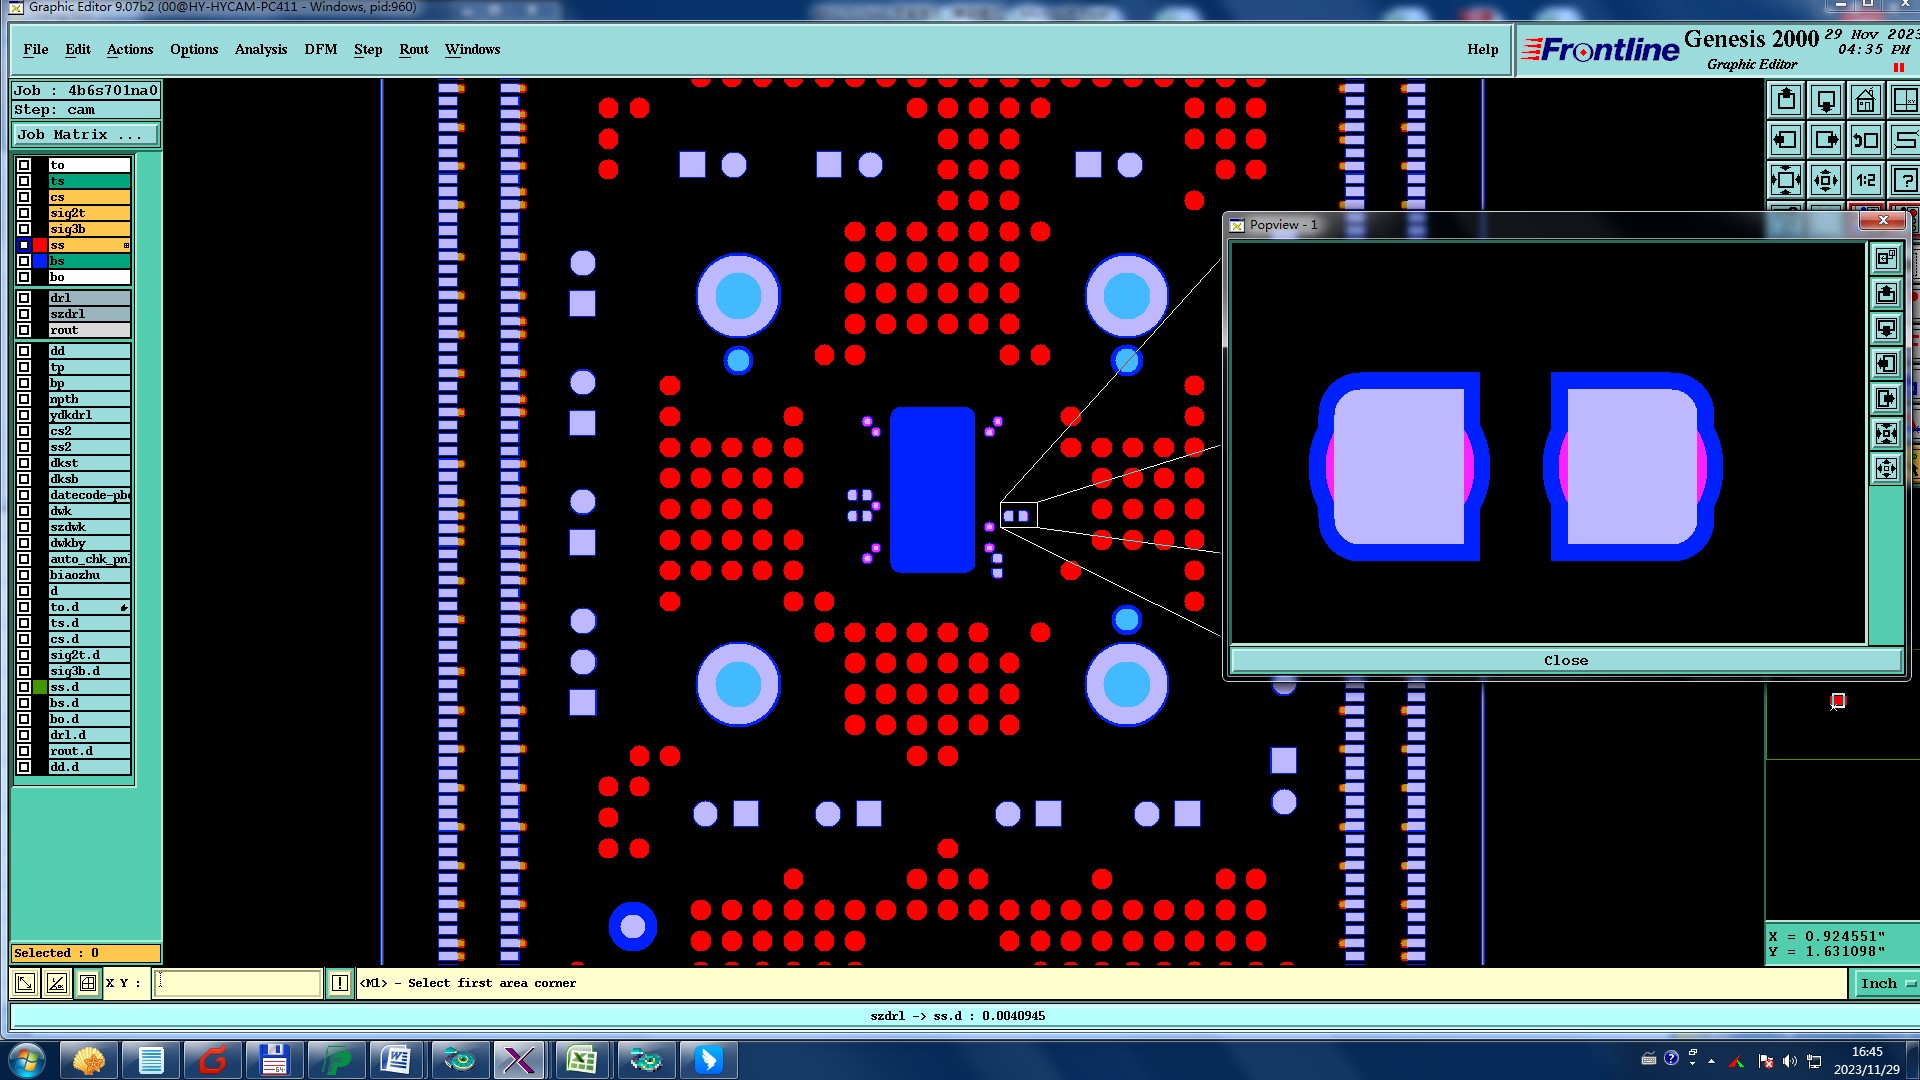
Task: Open the DFM menu
Action: coord(320,49)
